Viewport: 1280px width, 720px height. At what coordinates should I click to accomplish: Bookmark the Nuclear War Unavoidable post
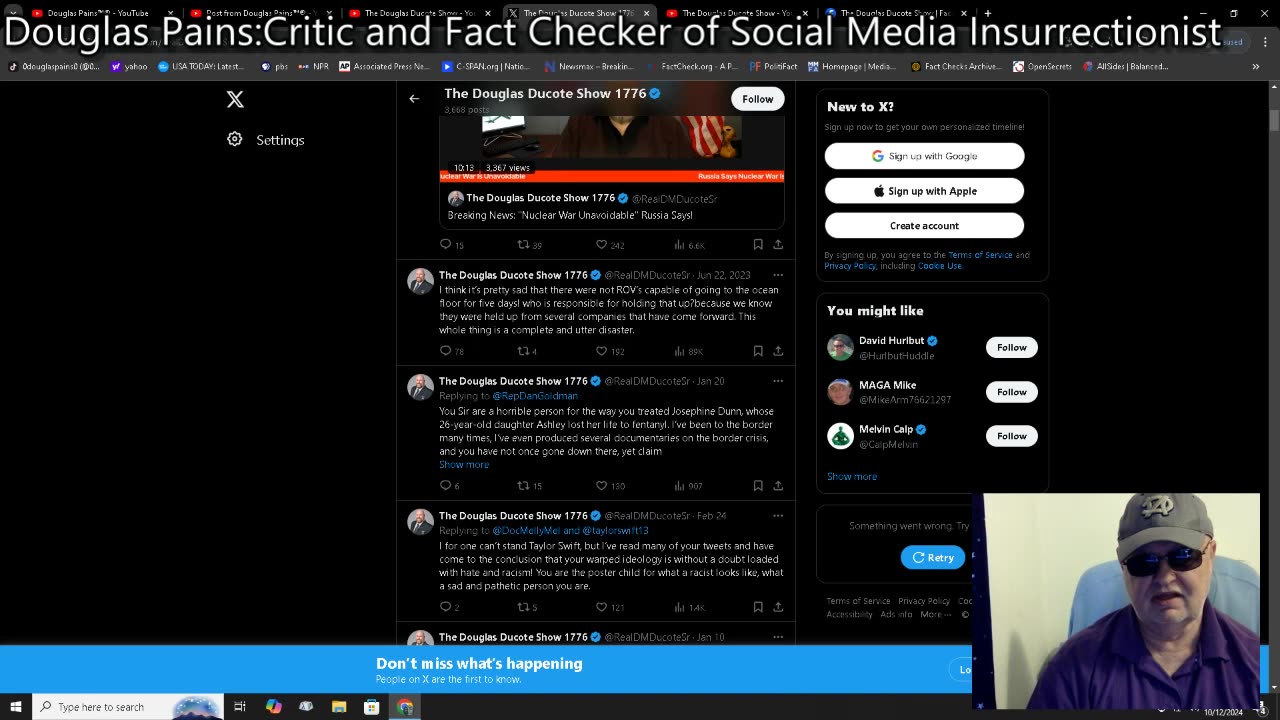pos(758,244)
